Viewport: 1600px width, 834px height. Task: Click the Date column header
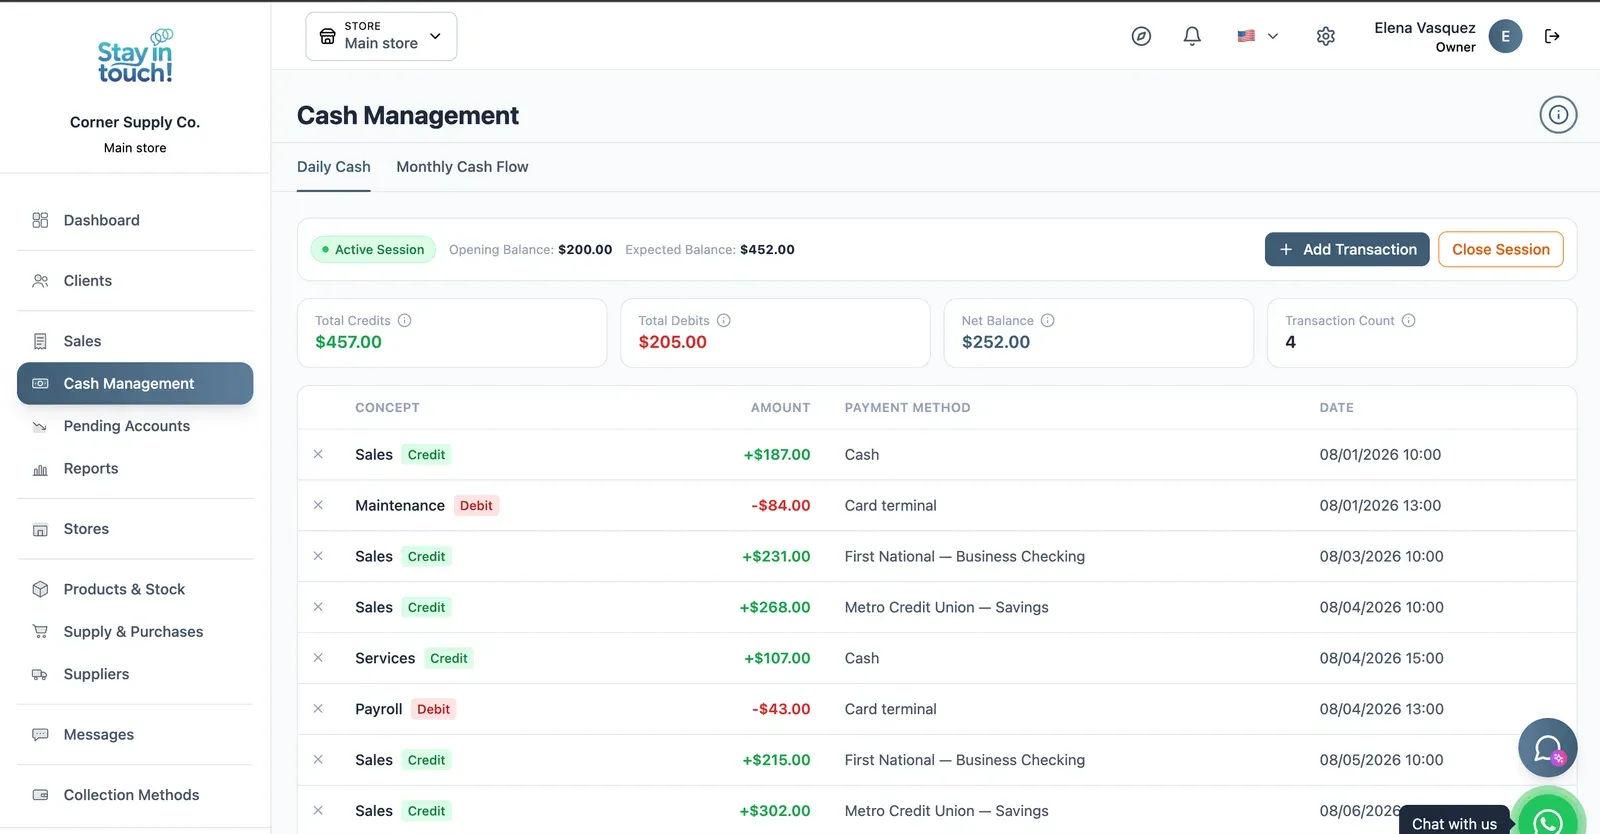pyautogui.click(x=1336, y=408)
